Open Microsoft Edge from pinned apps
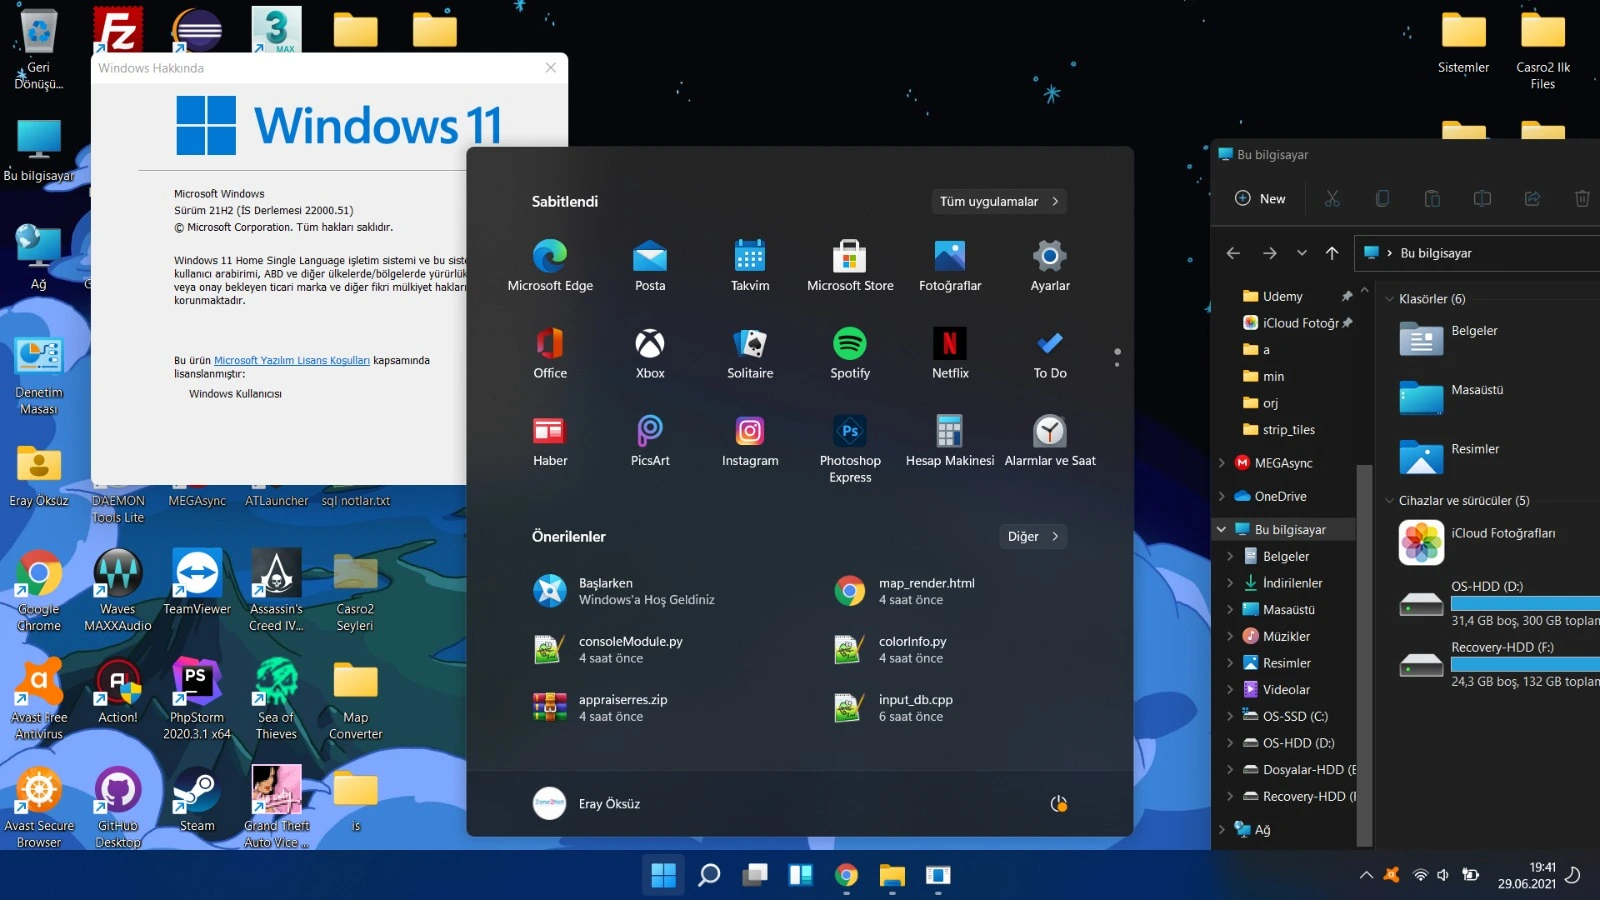This screenshot has height=900, width=1600. (550, 266)
